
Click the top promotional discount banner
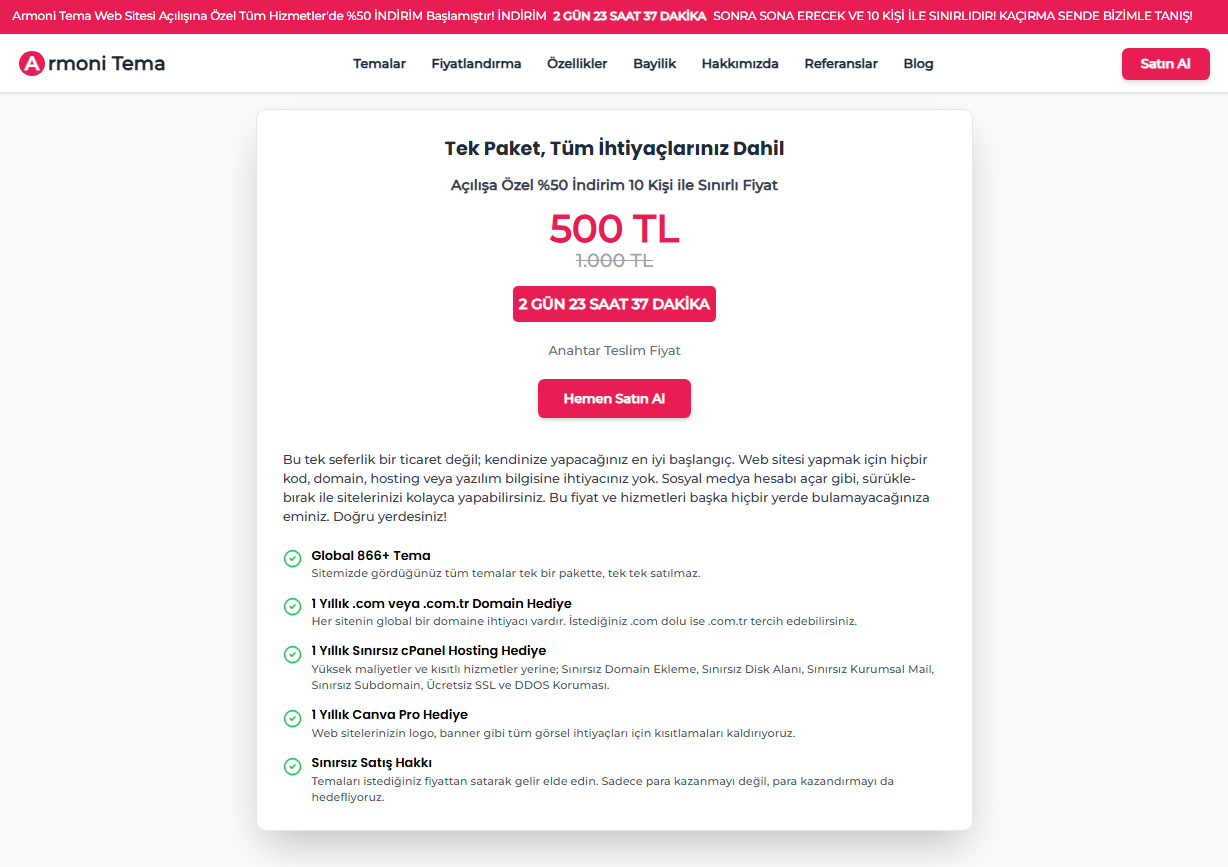click(614, 17)
